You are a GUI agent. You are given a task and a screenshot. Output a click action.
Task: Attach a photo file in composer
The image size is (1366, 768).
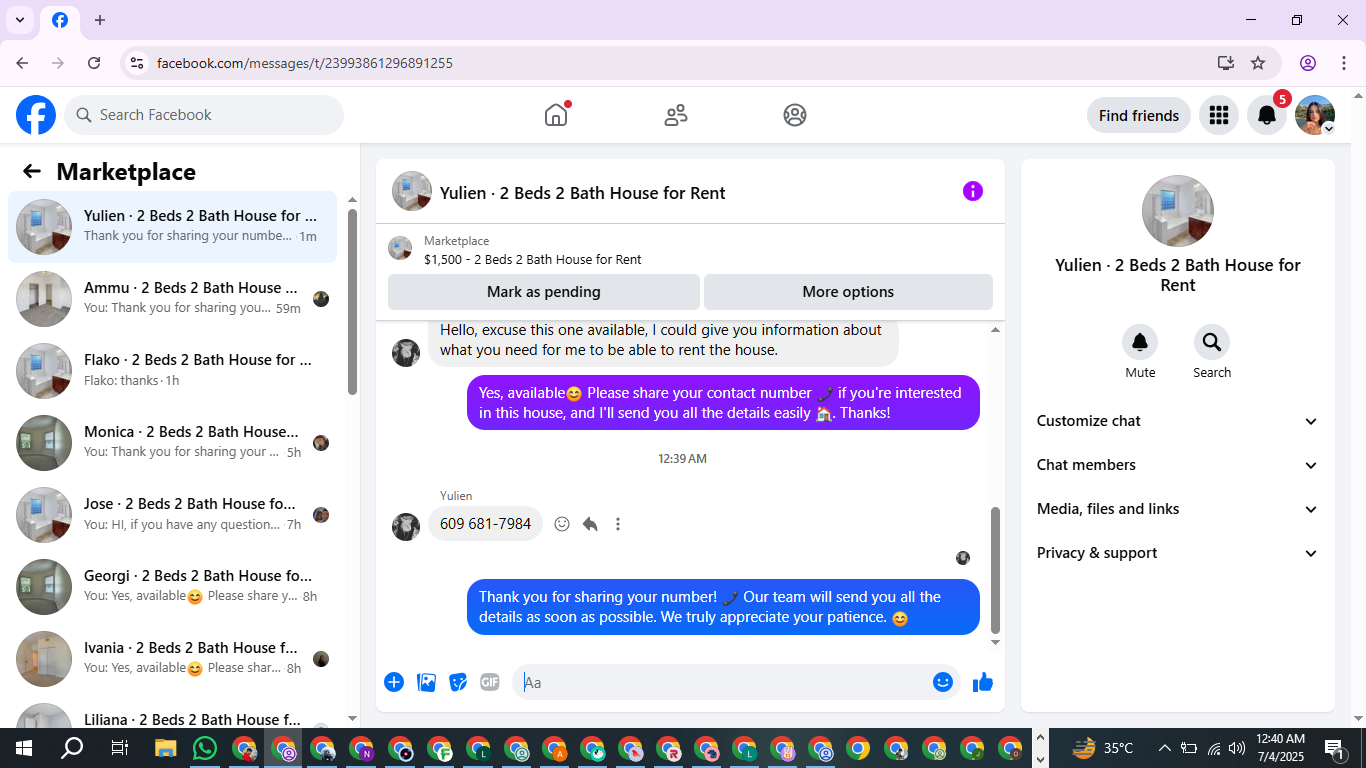tap(426, 682)
